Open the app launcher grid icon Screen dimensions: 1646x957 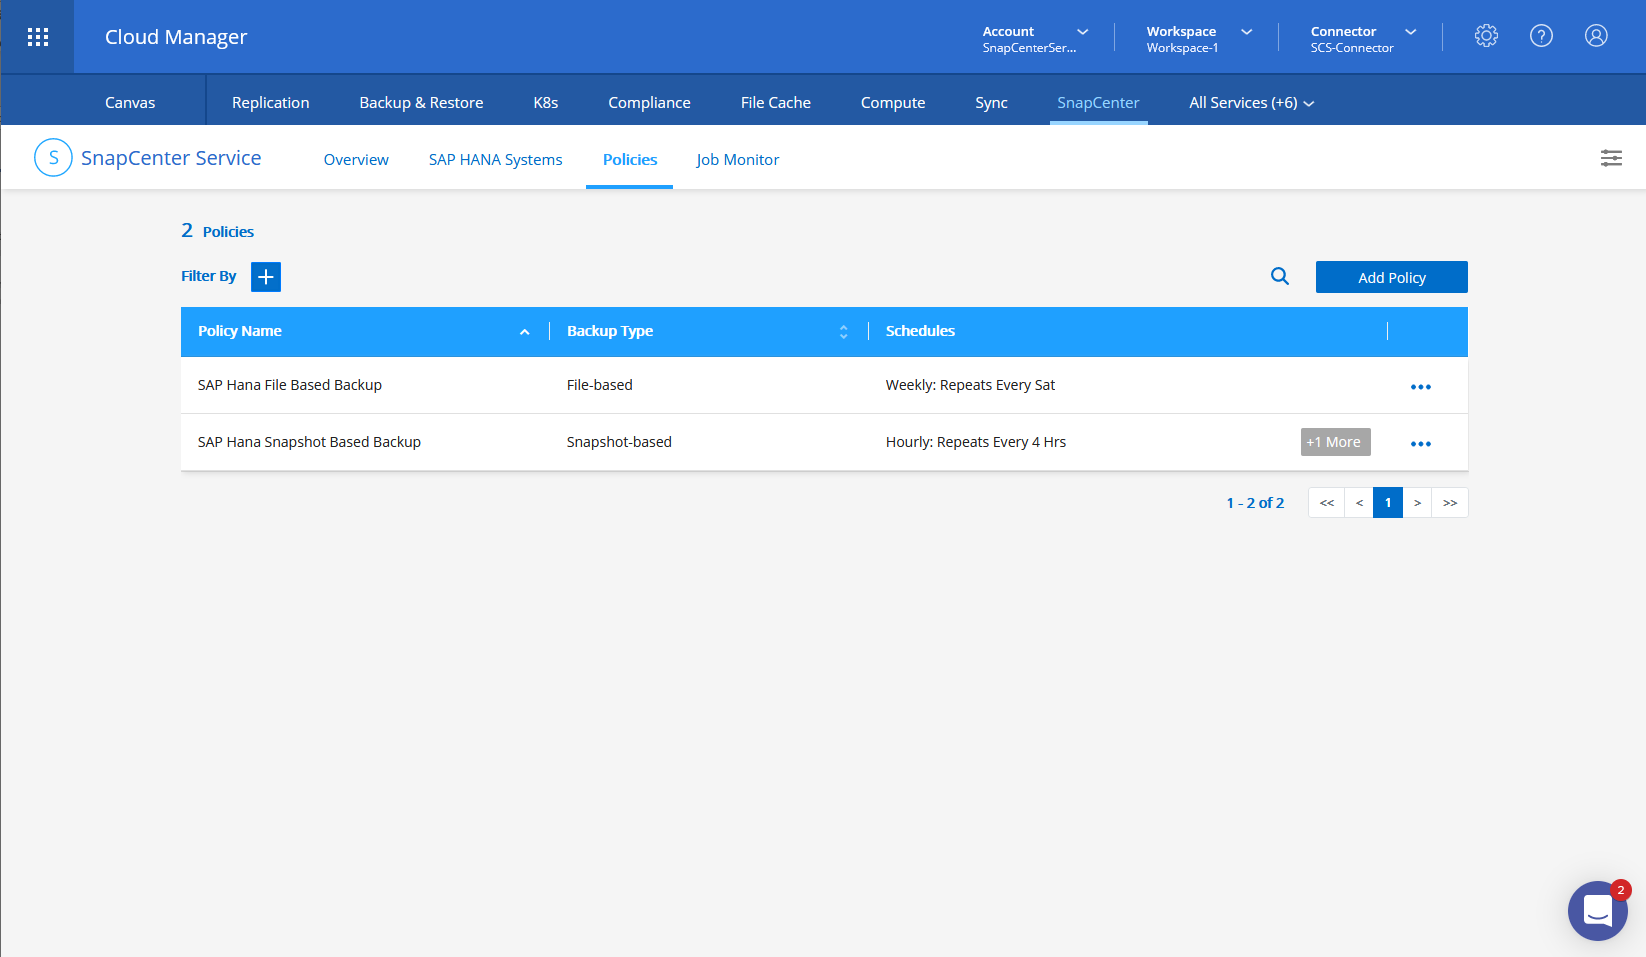(38, 37)
